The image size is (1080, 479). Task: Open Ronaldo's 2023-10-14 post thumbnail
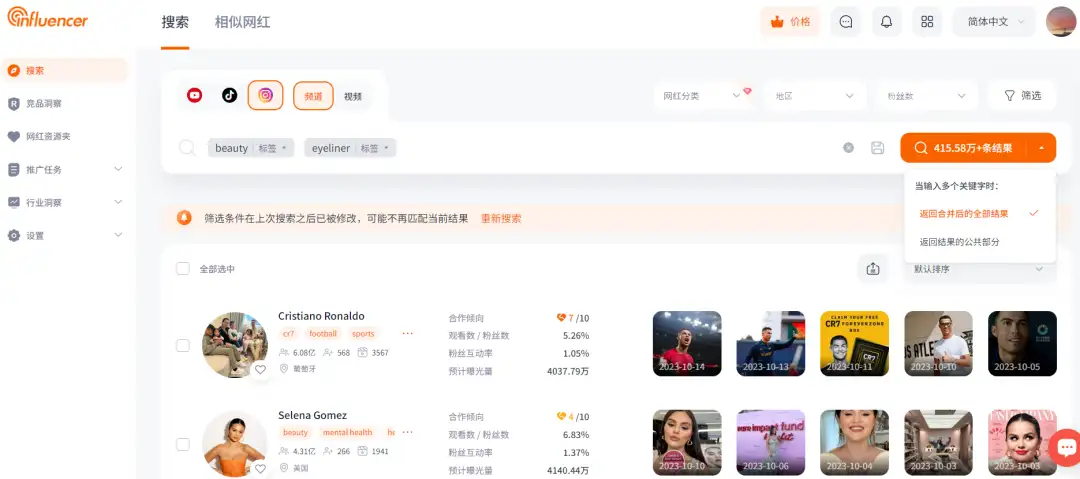(x=687, y=343)
